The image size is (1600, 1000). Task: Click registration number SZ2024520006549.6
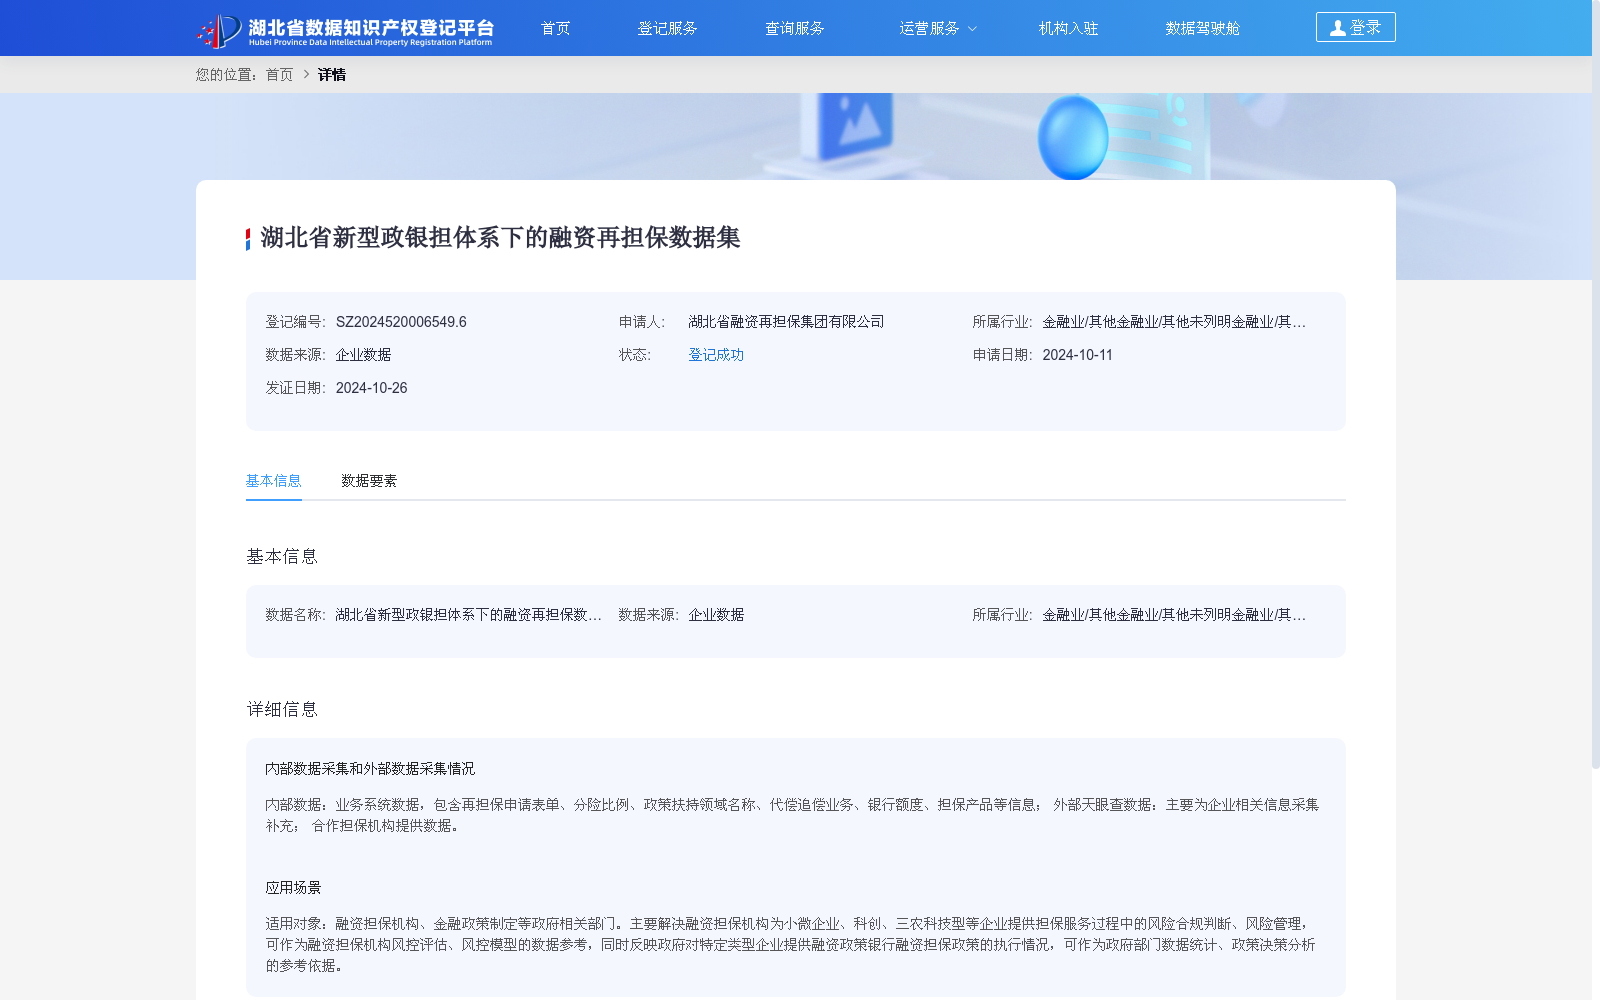(401, 322)
